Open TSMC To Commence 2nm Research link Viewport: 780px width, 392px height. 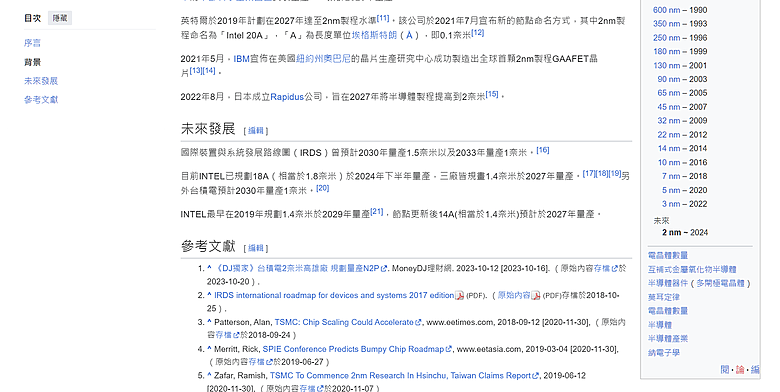tap(400, 376)
